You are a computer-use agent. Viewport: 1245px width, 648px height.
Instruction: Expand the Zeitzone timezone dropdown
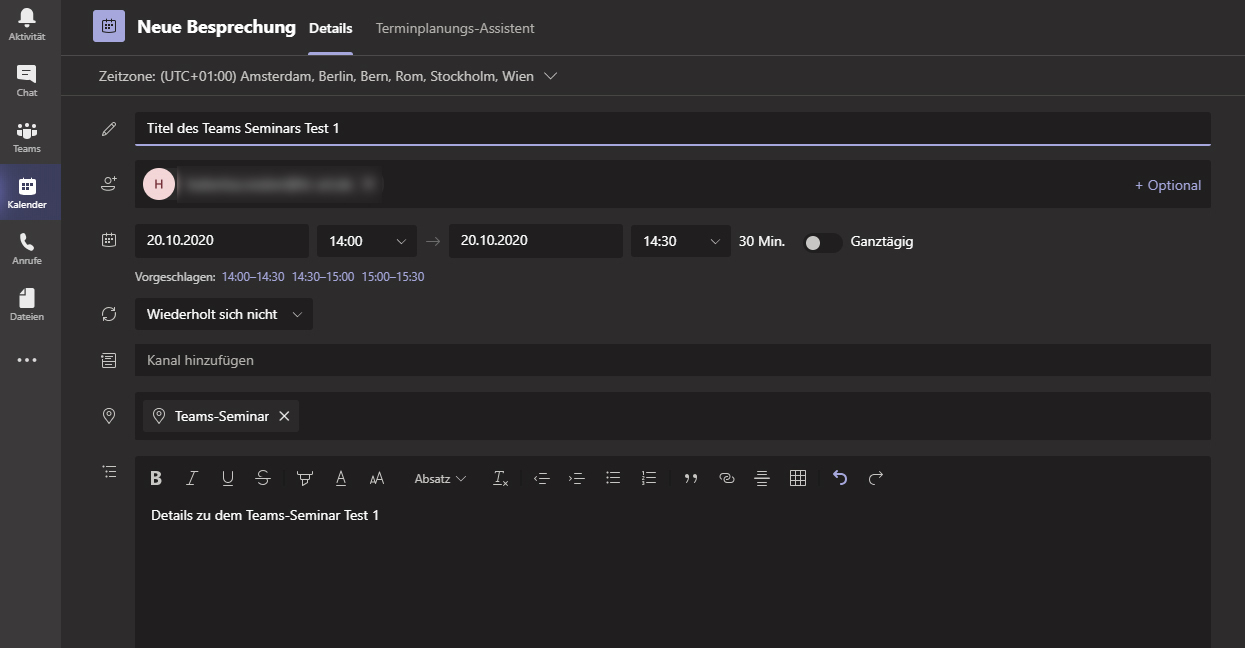(x=549, y=76)
